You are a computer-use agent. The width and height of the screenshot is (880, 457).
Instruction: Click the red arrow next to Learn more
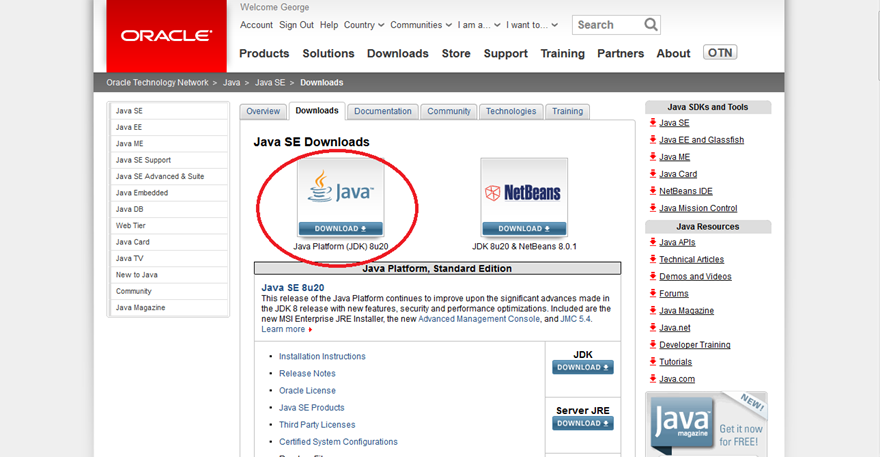click(x=311, y=330)
